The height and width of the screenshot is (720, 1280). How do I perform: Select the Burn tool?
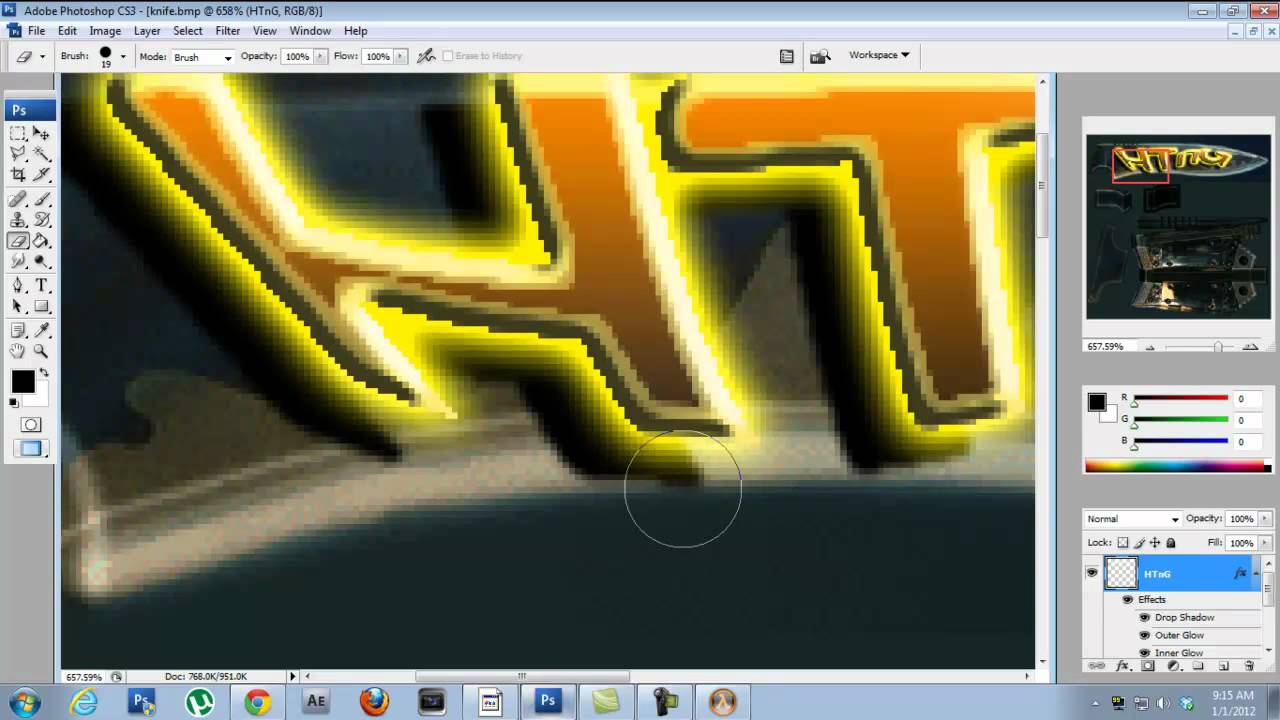(41, 262)
